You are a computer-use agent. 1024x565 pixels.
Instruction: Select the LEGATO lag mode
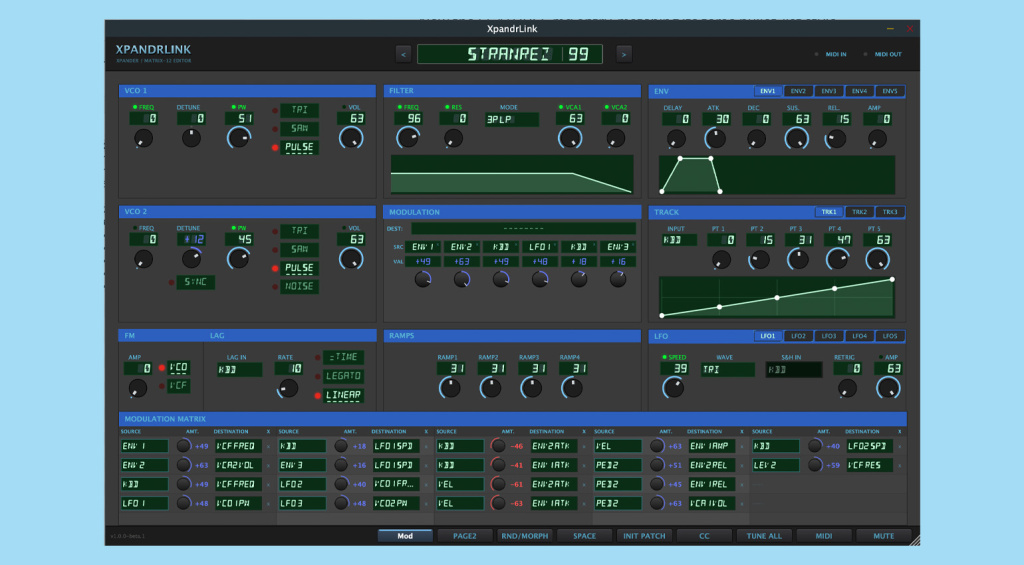tap(343, 376)
